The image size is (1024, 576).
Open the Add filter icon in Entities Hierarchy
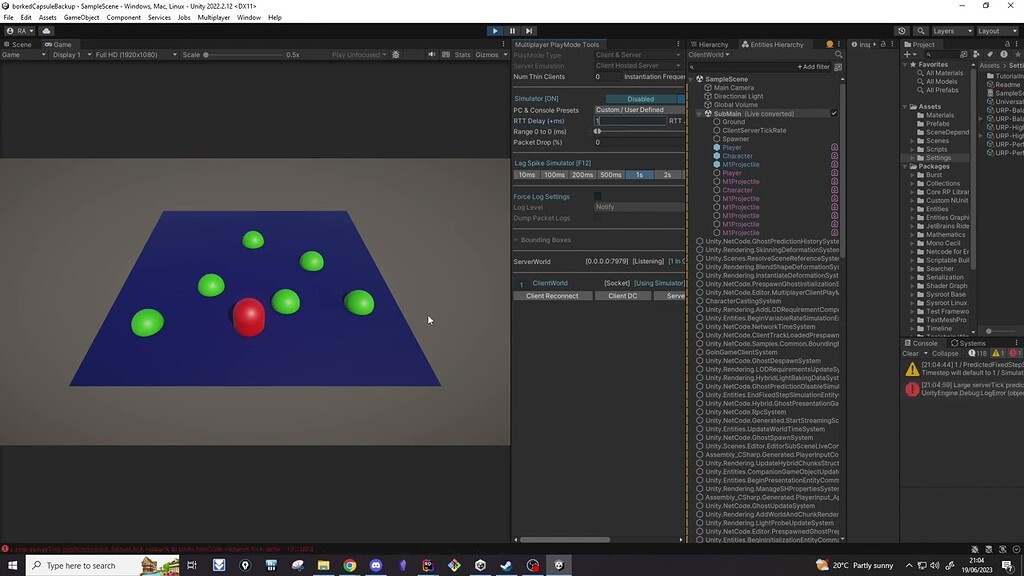814,66
